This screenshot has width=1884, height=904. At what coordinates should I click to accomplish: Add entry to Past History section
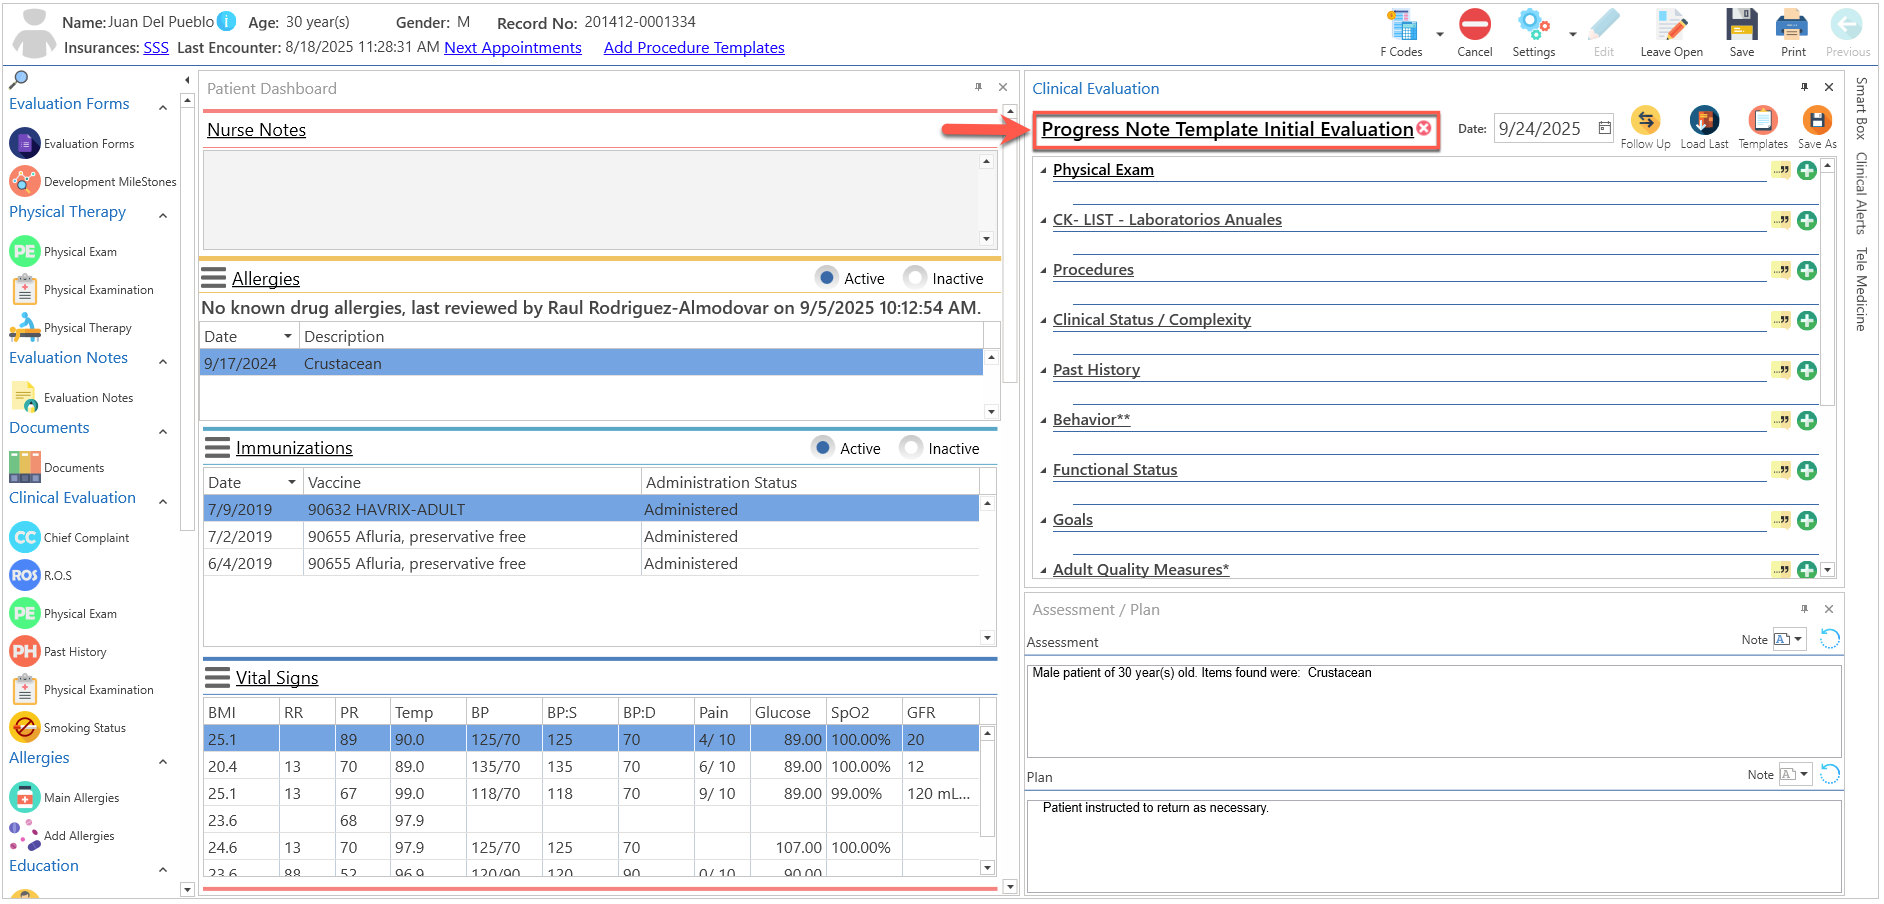[x=1807, y=371]
